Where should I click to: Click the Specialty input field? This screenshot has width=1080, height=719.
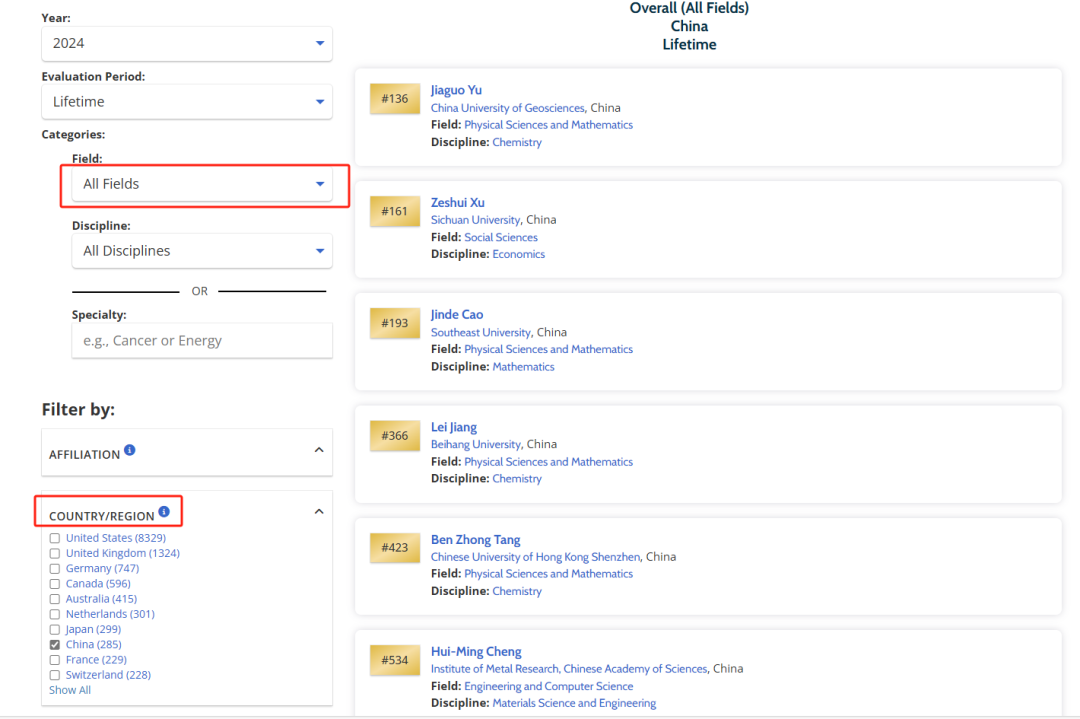[202, 341]
